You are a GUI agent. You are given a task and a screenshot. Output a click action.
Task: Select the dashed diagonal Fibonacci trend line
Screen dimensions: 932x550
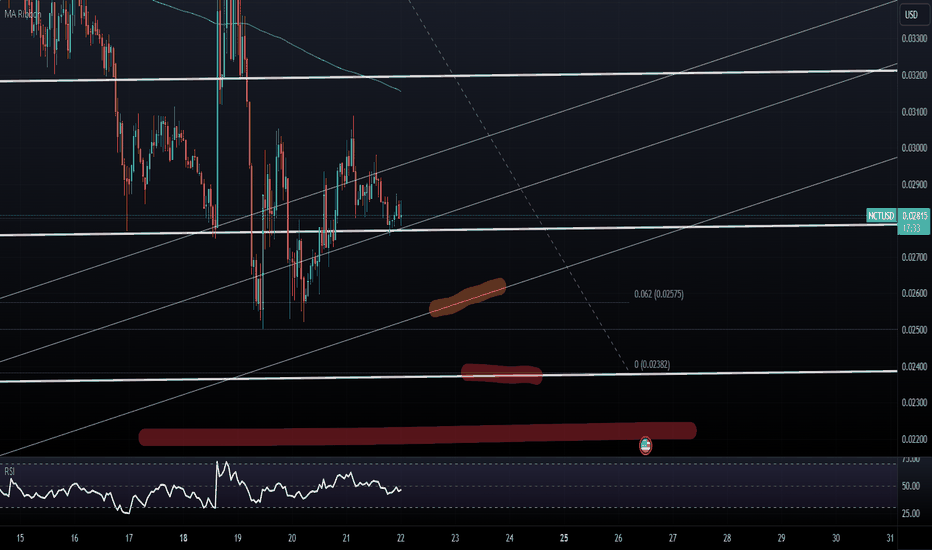click(520, 186)
